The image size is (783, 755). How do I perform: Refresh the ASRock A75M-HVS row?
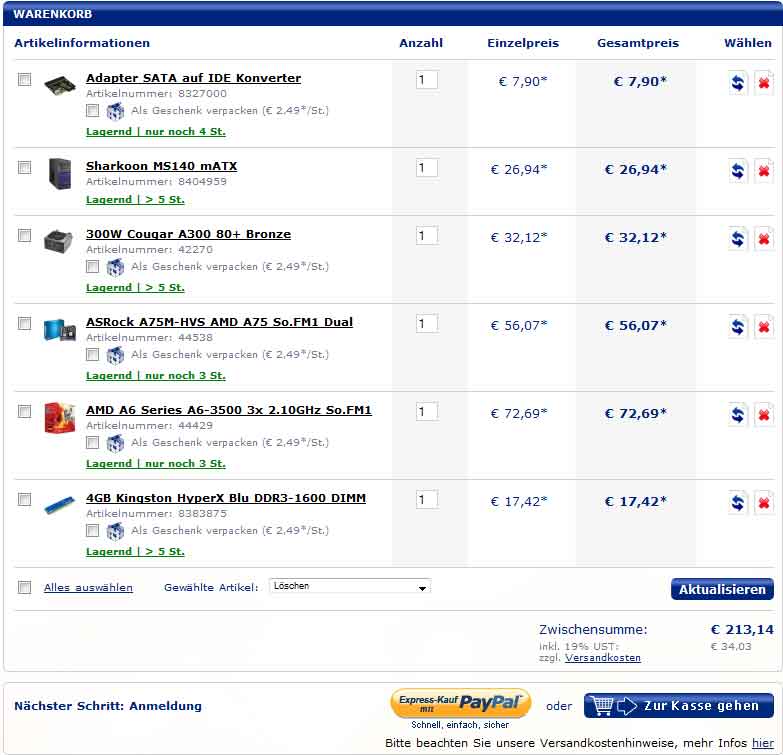pos(738,327)
